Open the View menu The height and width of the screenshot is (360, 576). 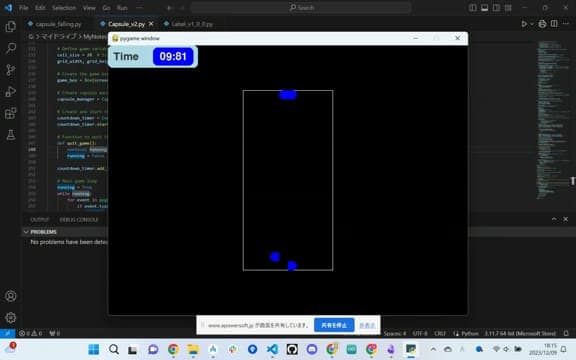(x=89, y=8)
